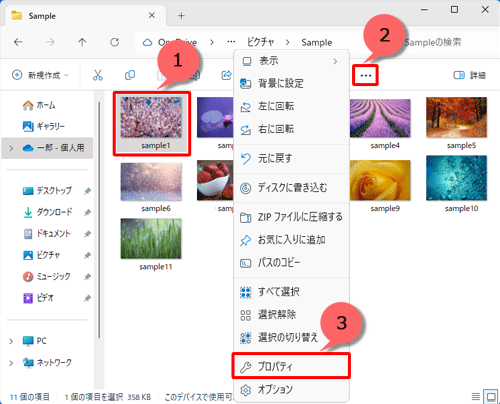The height and width of the screenshot is (404, 500).
Task: Choose 元に戻す from the menu
Action: 291,159
